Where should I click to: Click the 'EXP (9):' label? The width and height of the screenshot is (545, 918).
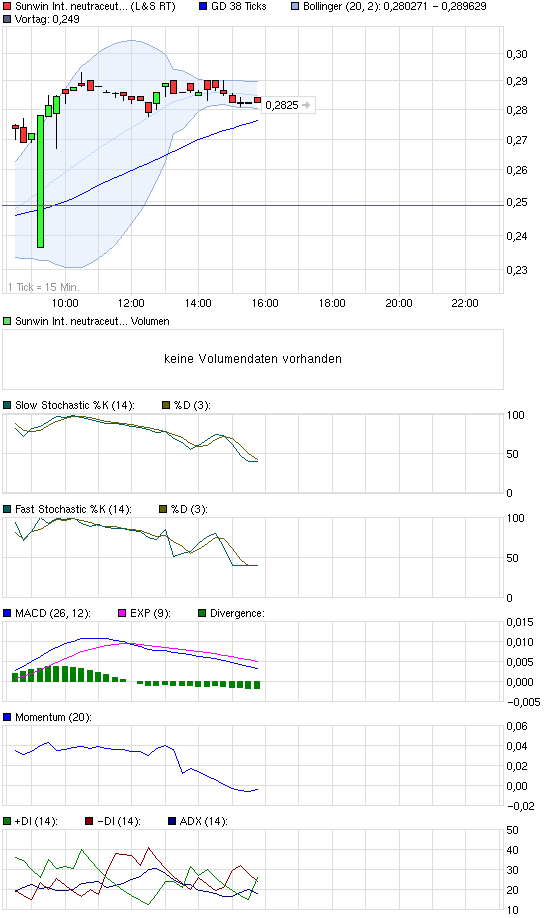click(150, 613)
